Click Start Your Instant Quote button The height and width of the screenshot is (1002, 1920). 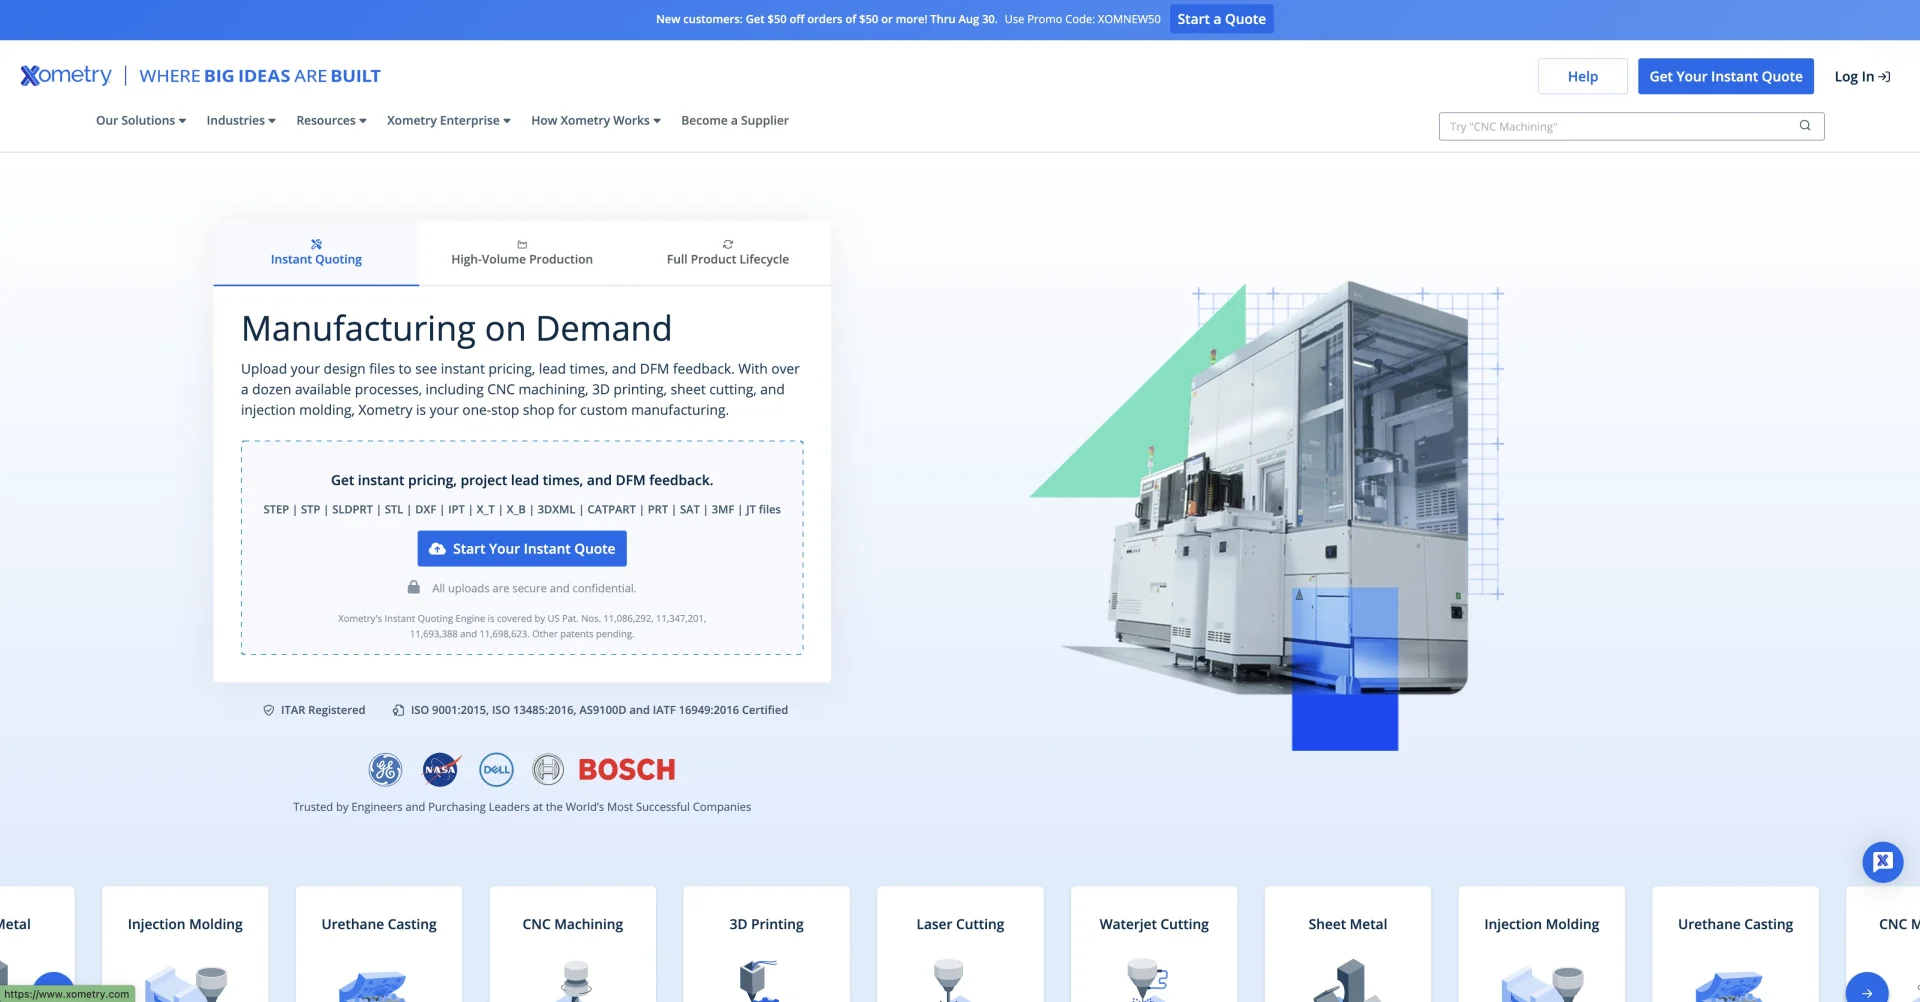(x=522, y=548)
